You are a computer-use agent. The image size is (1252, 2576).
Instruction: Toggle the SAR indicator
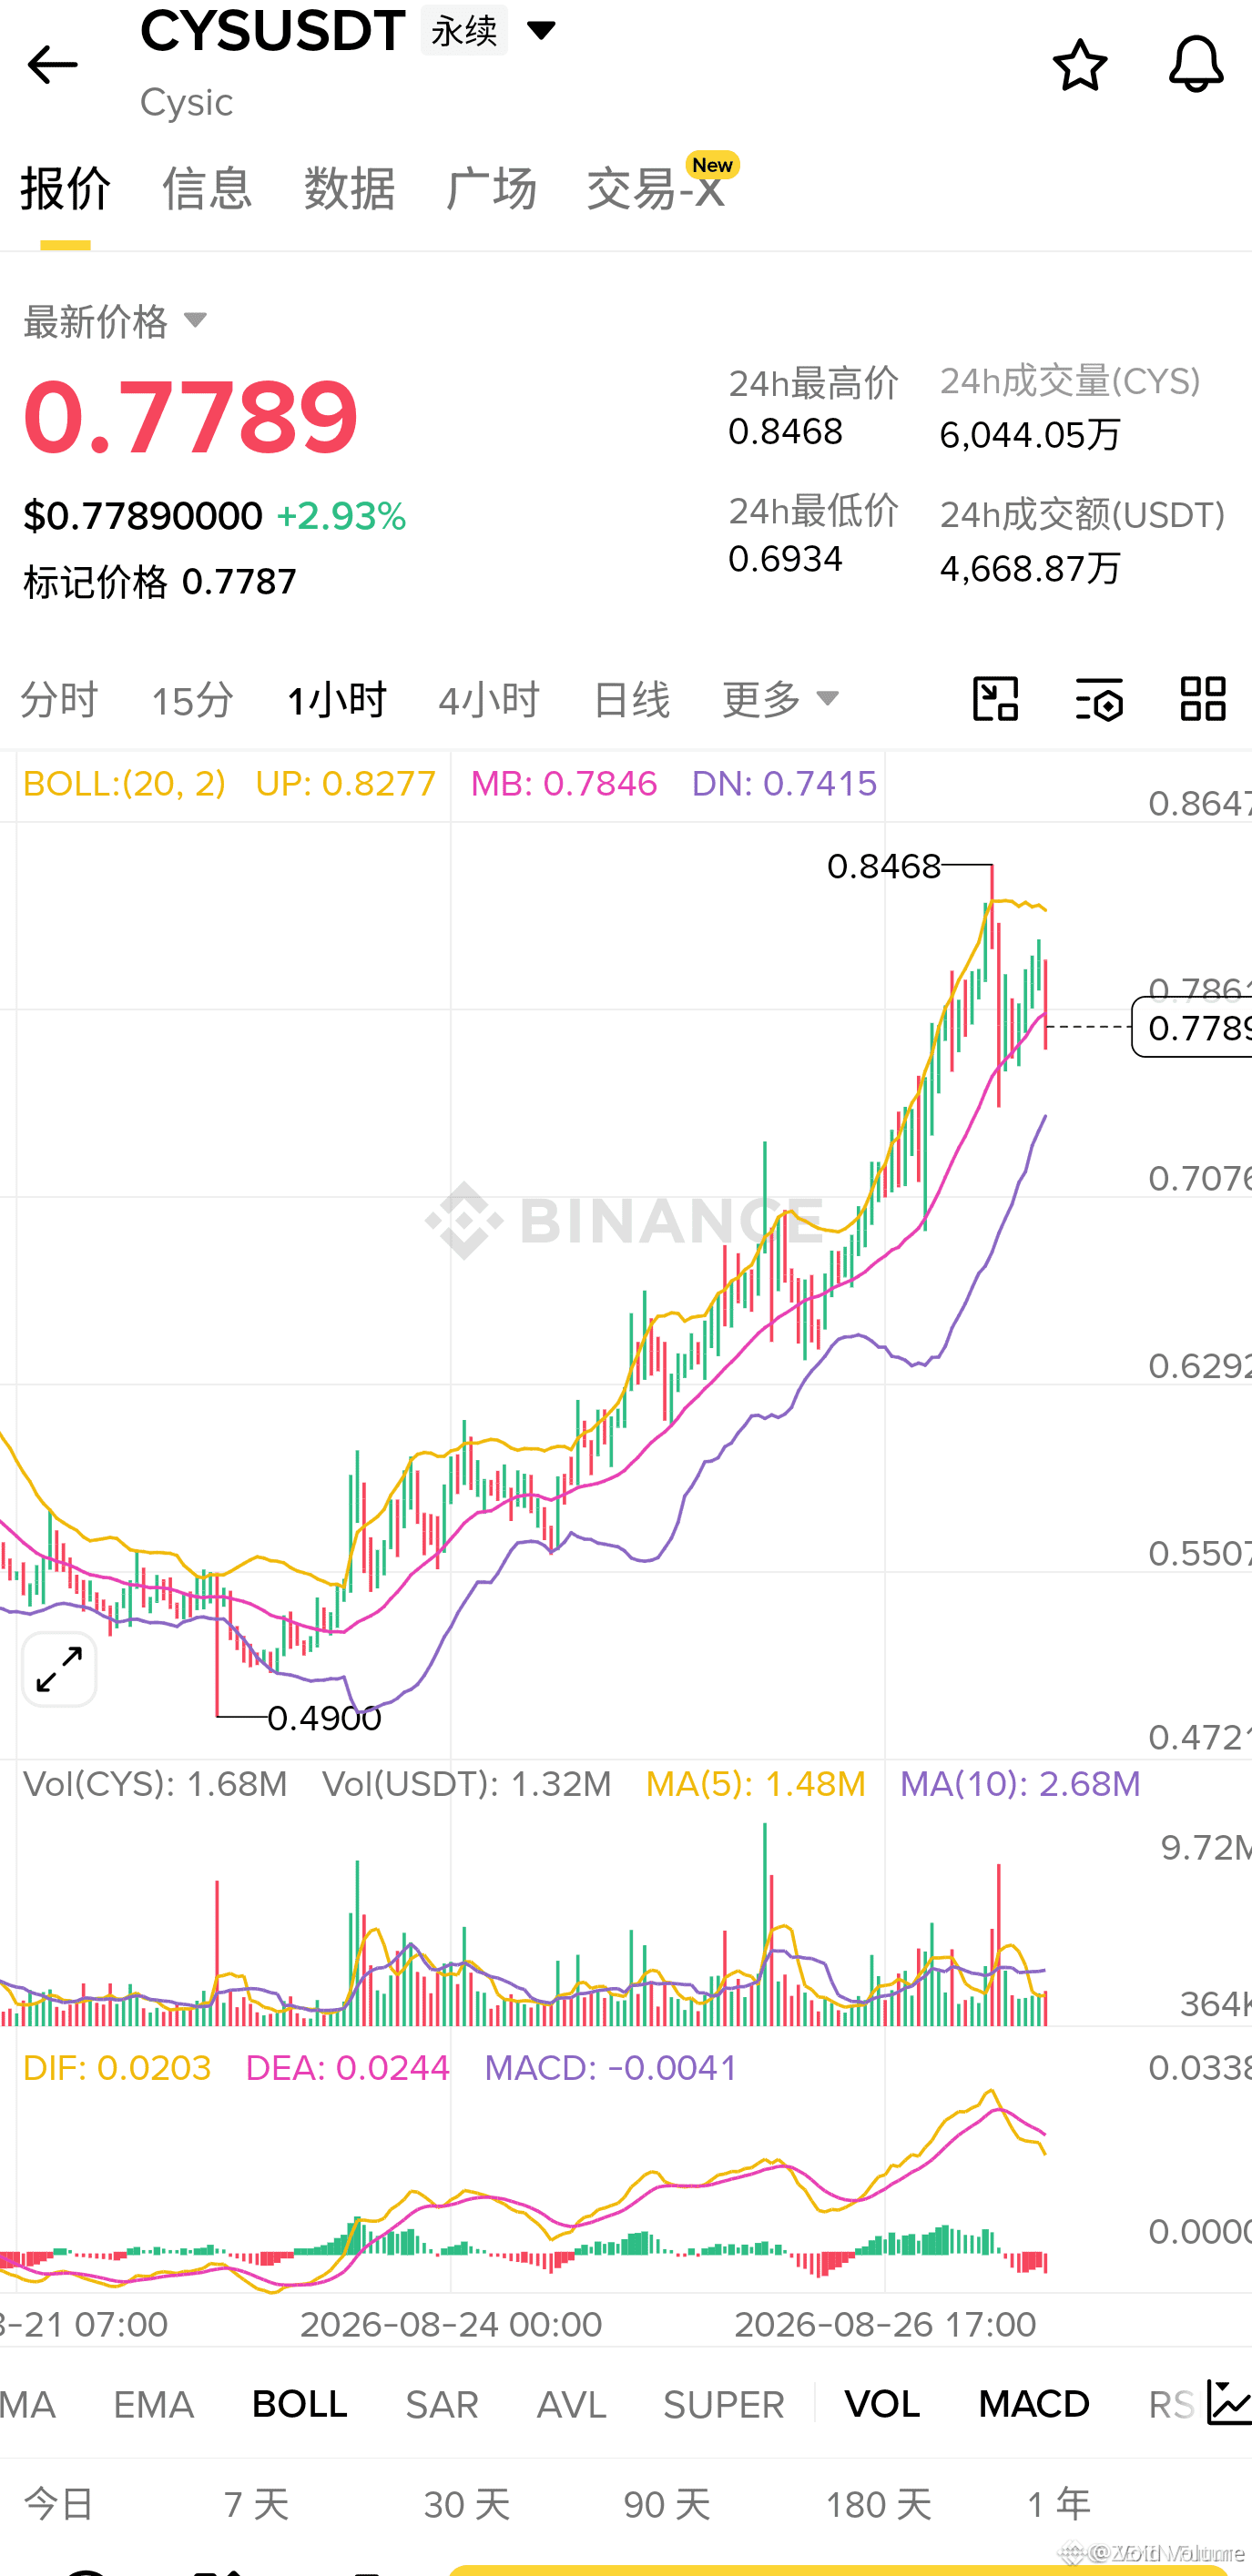442,2404
